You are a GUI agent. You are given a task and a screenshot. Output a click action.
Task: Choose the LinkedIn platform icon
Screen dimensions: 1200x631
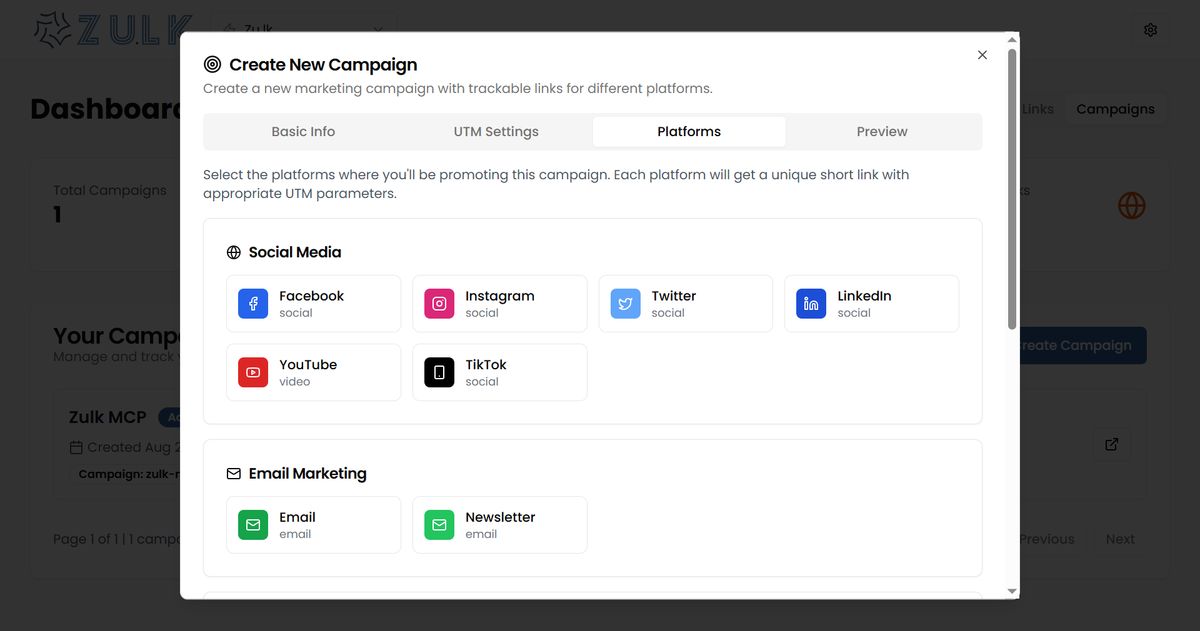(811, 304)
